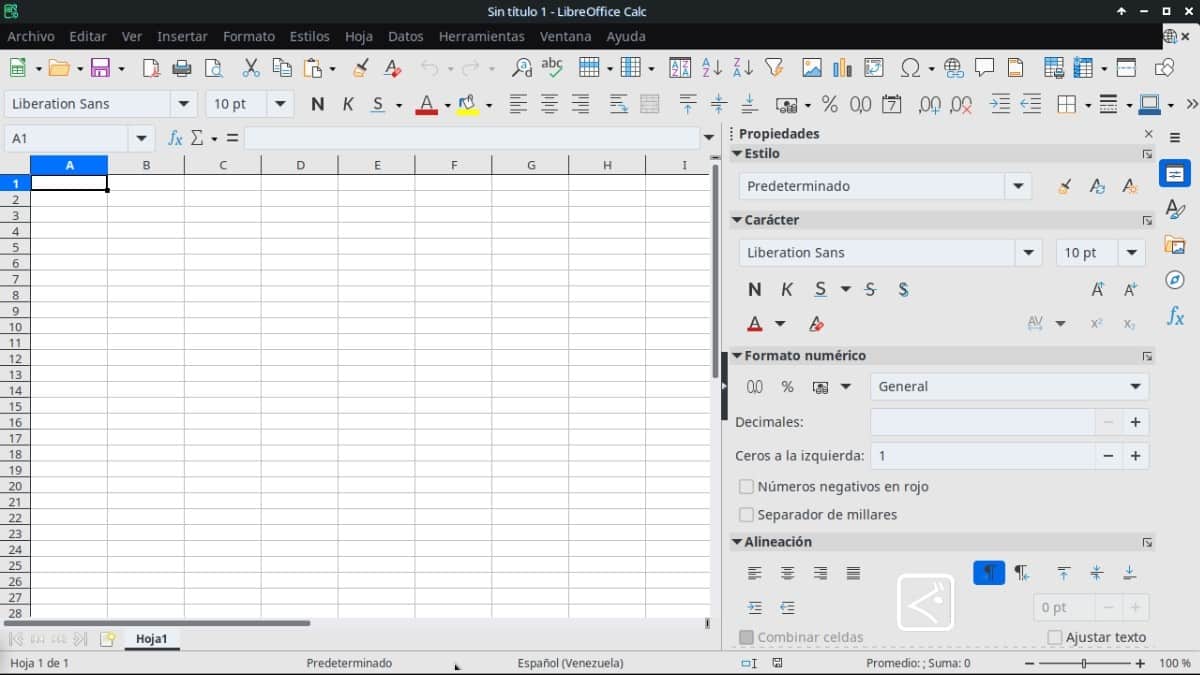1200x675 pixels.
Task: Open the Predeterminado style dropdown
Action: 1018,185
